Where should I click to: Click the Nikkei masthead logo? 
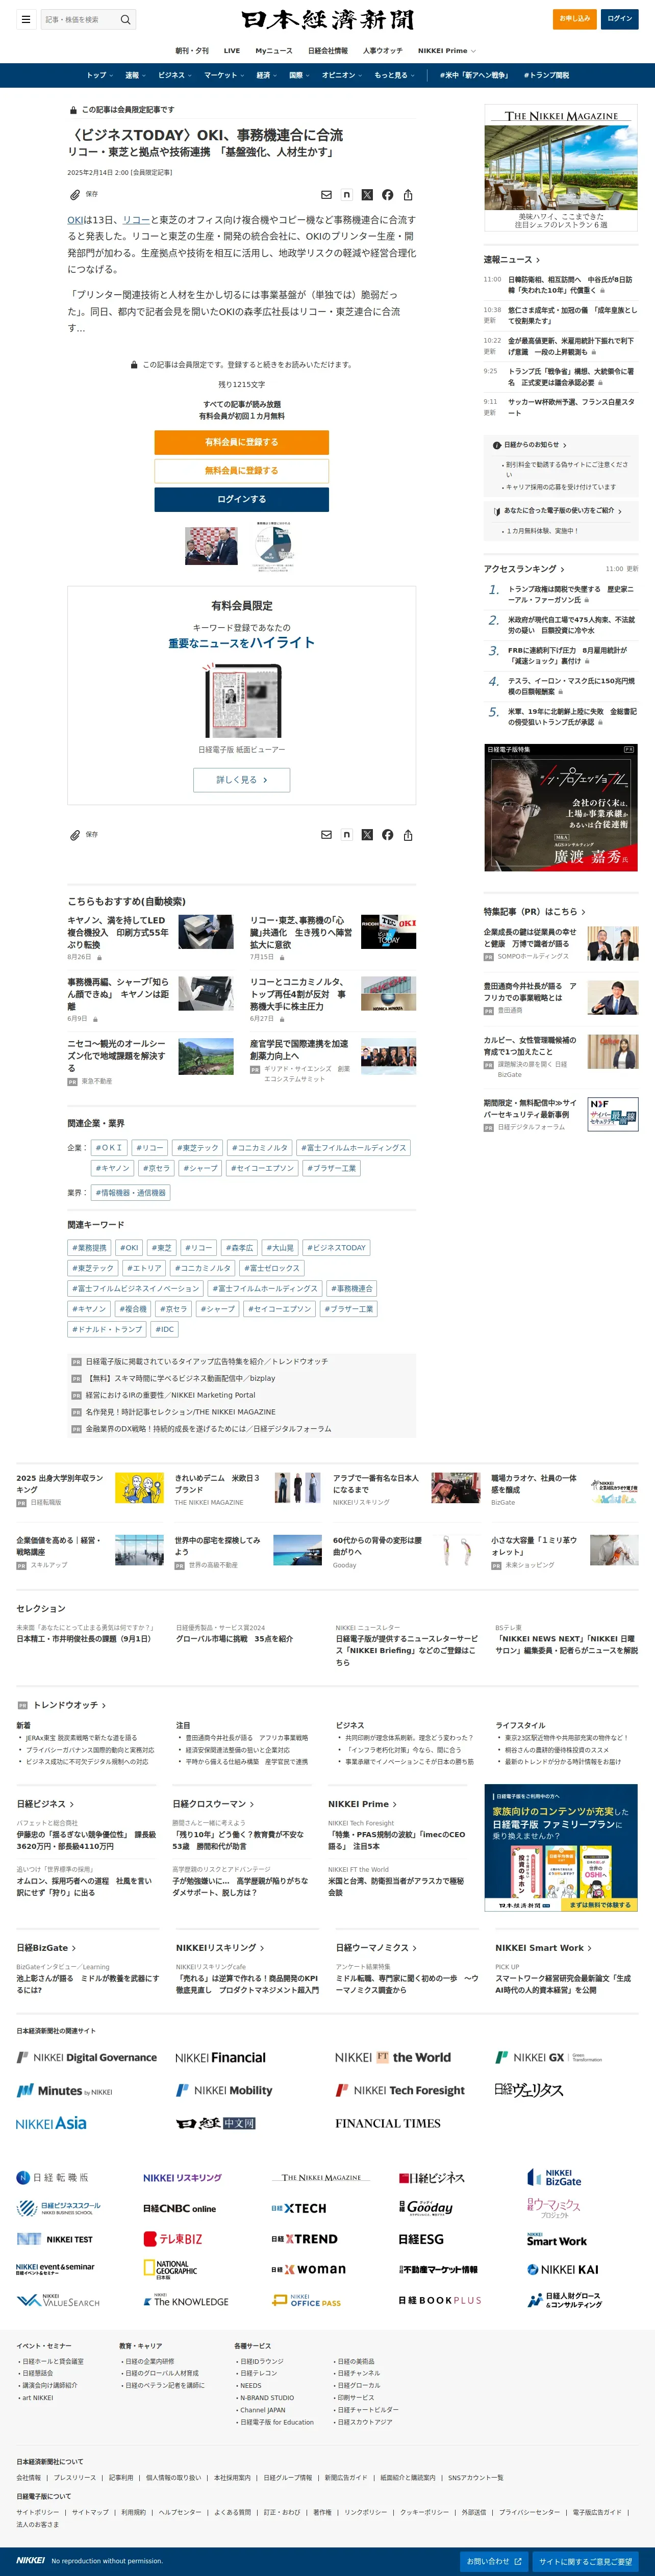(x=327, y=20)
